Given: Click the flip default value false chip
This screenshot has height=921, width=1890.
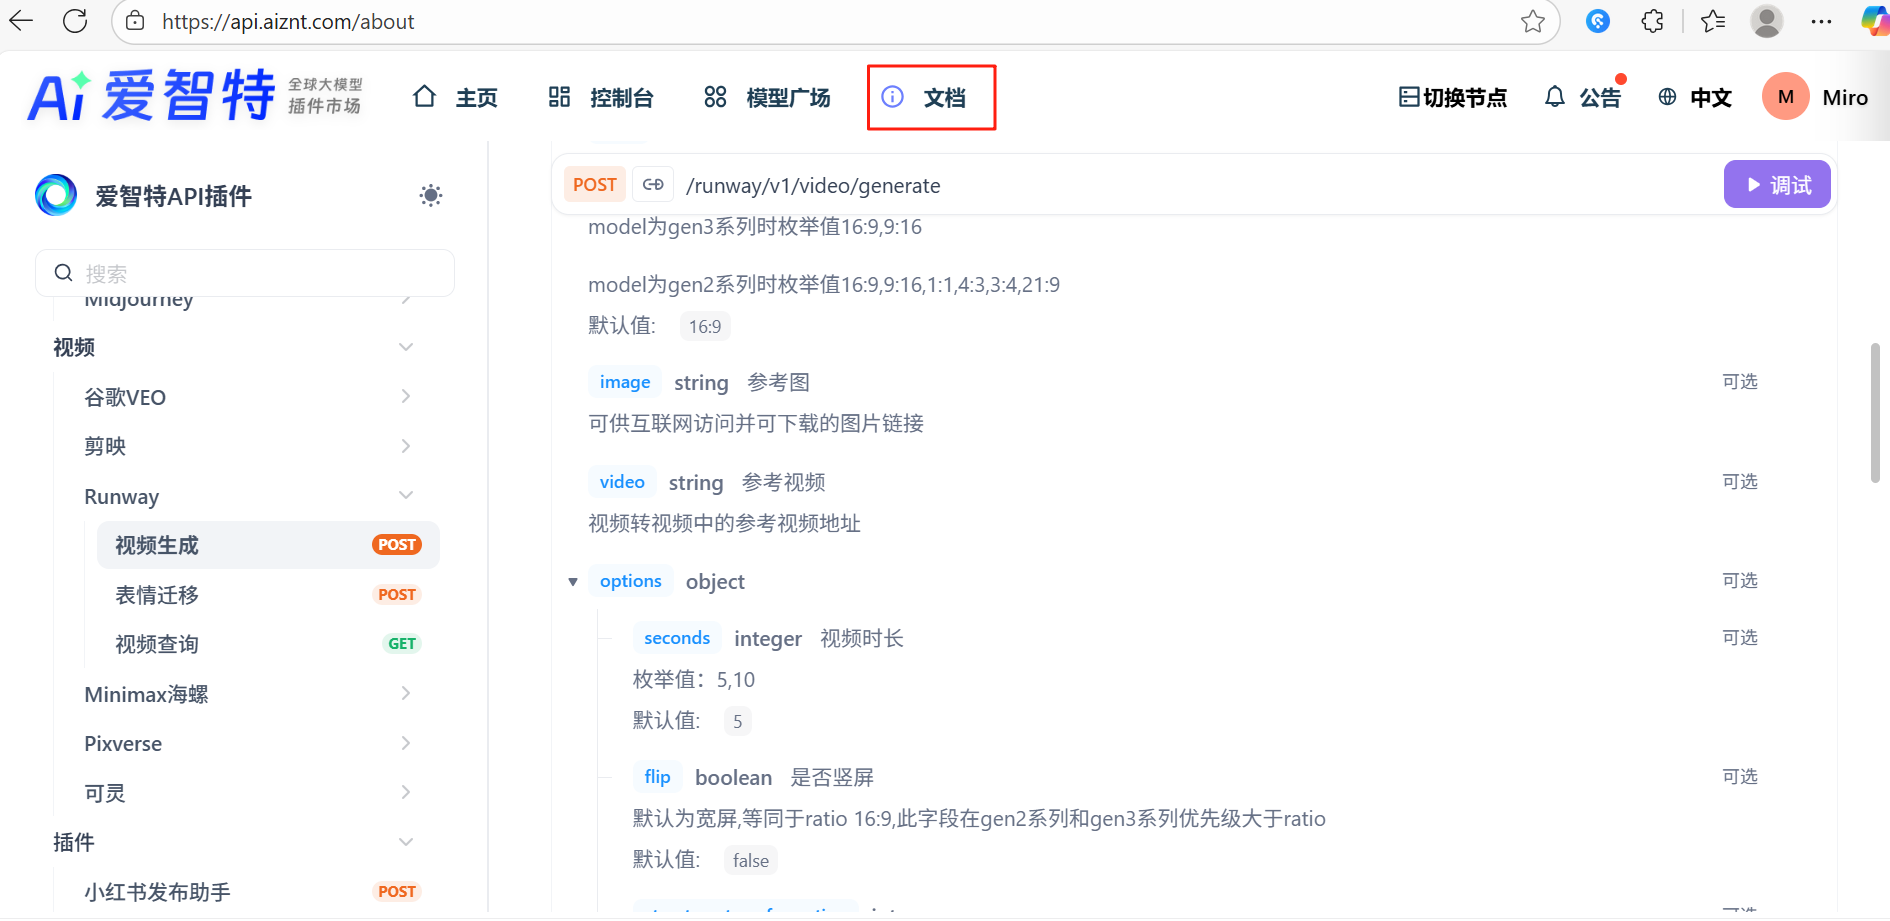Looking at the screenshot, I should pyautogui.click(x=751, y=861).
